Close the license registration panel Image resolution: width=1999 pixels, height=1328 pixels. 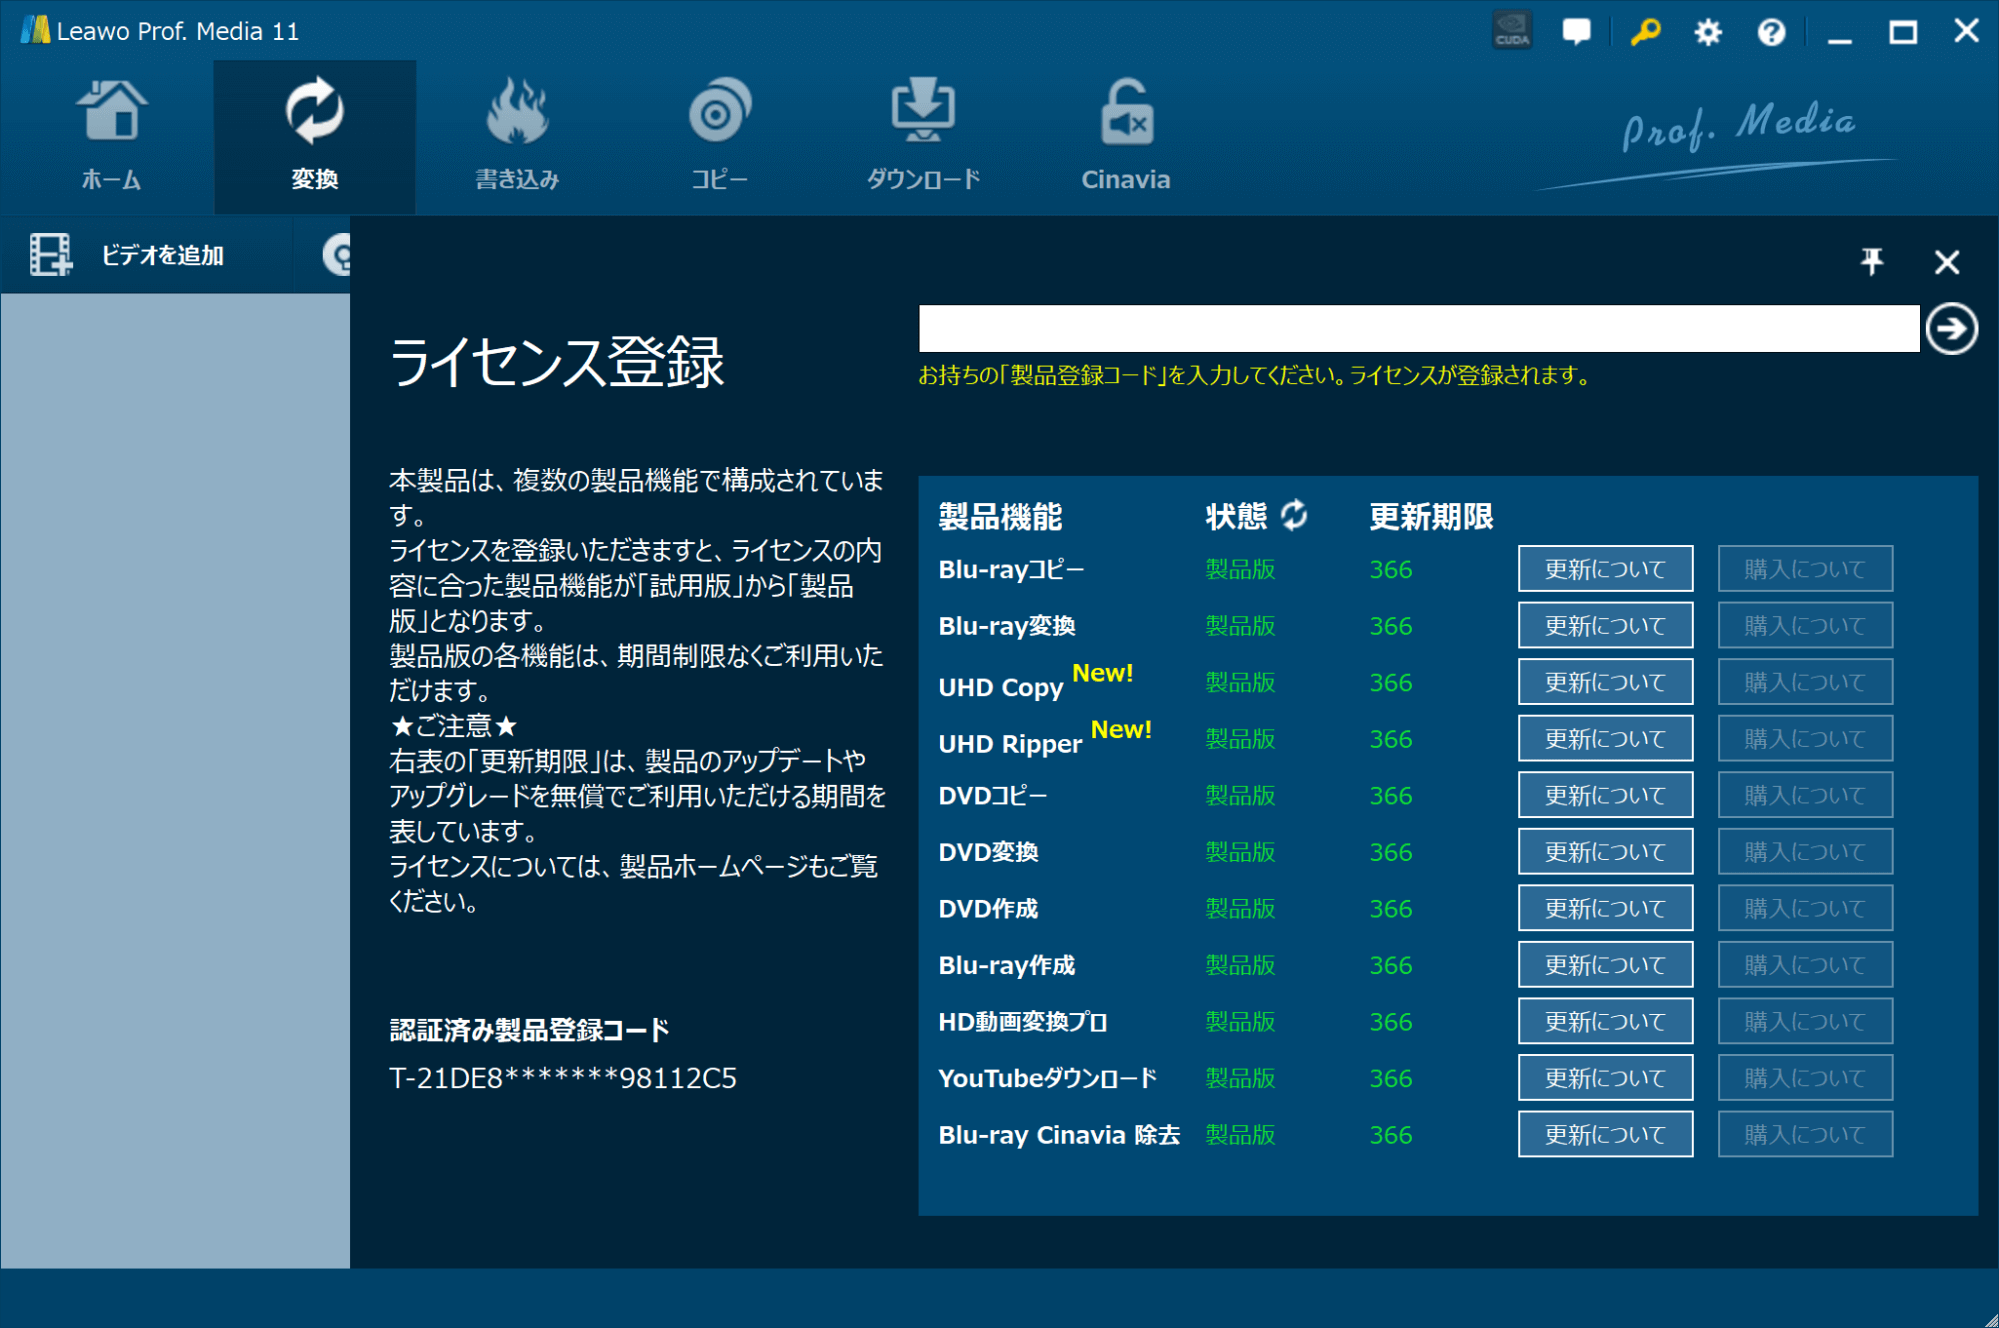coord(1946,262)
